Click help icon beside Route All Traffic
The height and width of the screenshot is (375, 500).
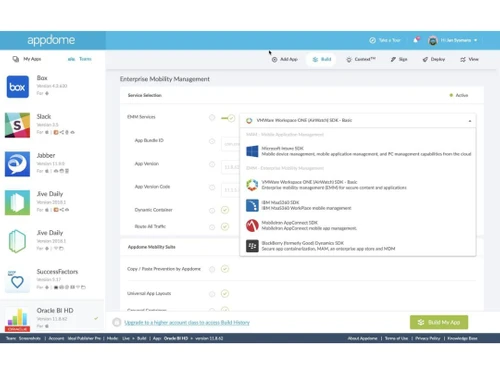(x=212, y=227)
